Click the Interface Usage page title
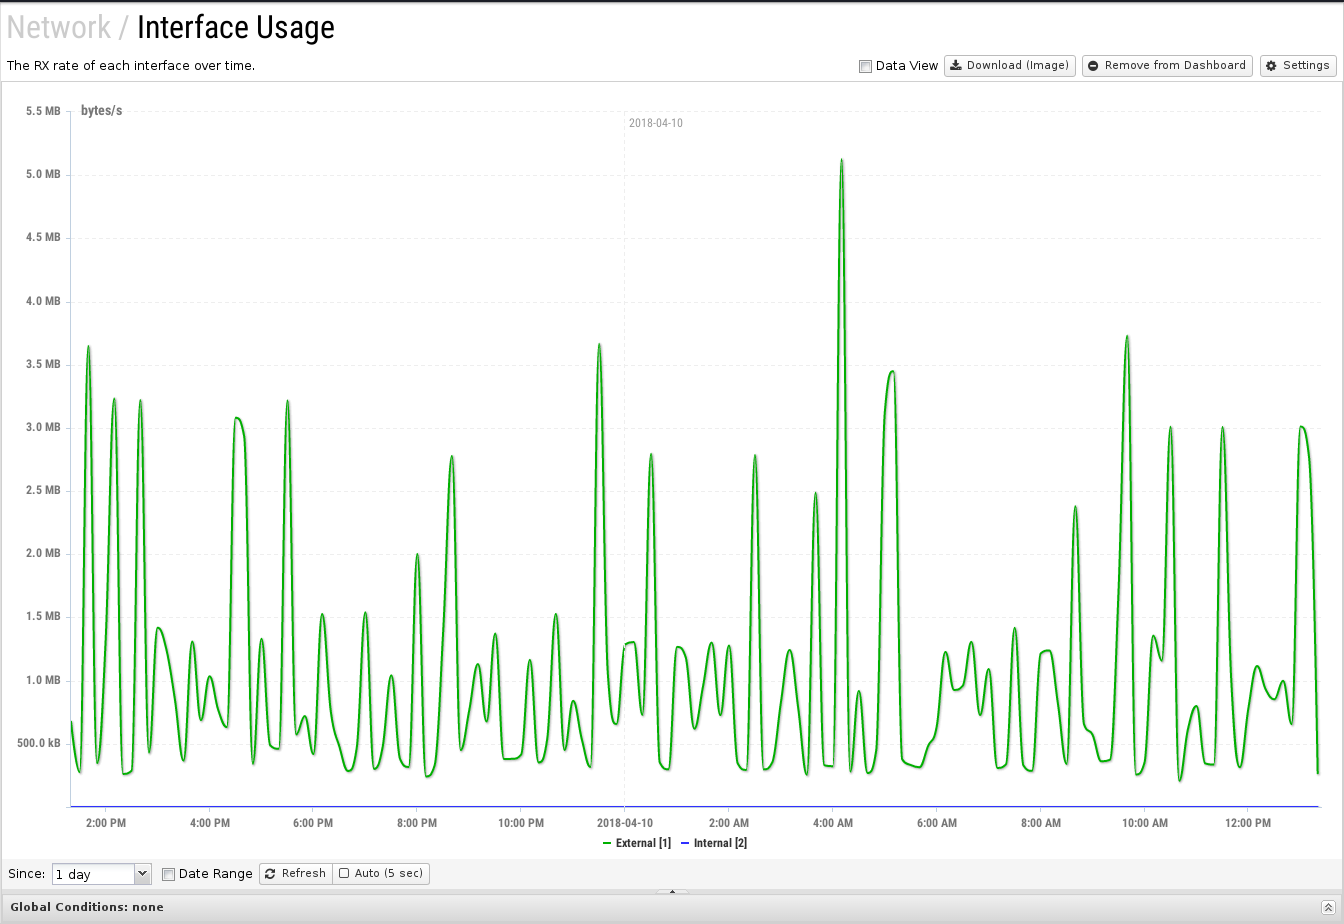Viewport: 1344px width, 924px height. point(236,27)
